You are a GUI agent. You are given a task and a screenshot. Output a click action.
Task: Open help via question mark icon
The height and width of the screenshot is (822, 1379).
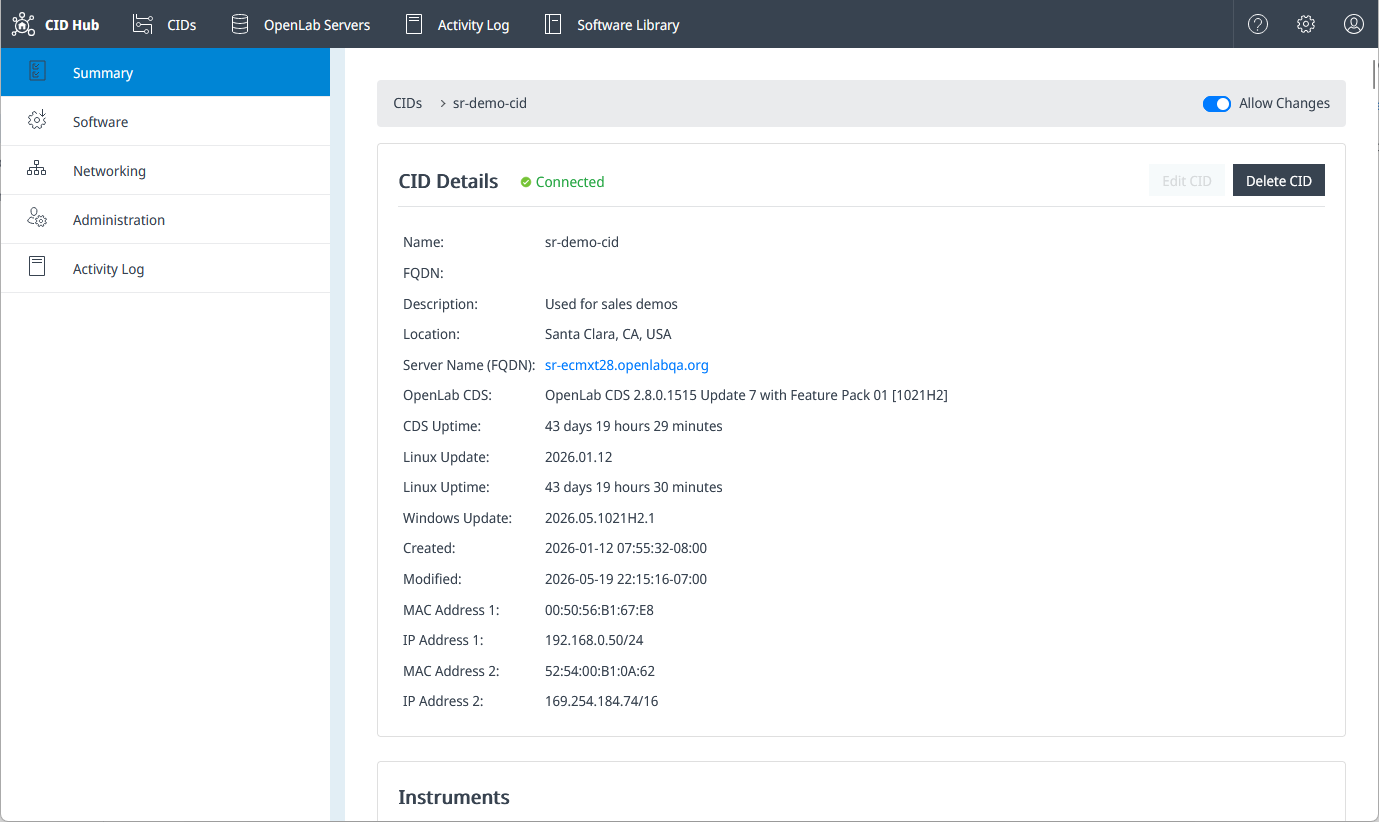(x=1258, y=24)
